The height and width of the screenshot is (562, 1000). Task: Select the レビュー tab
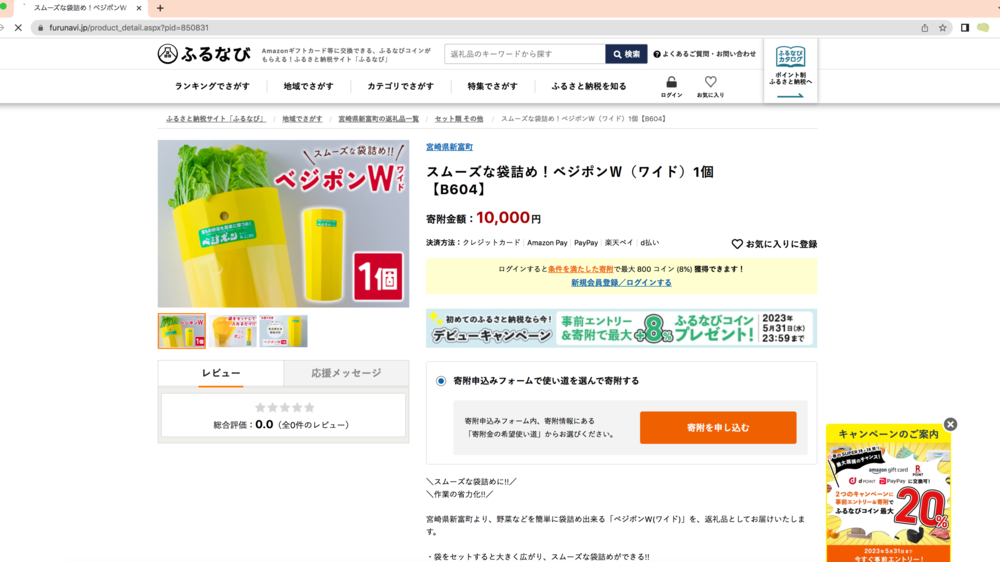click(x=220, y=373)
